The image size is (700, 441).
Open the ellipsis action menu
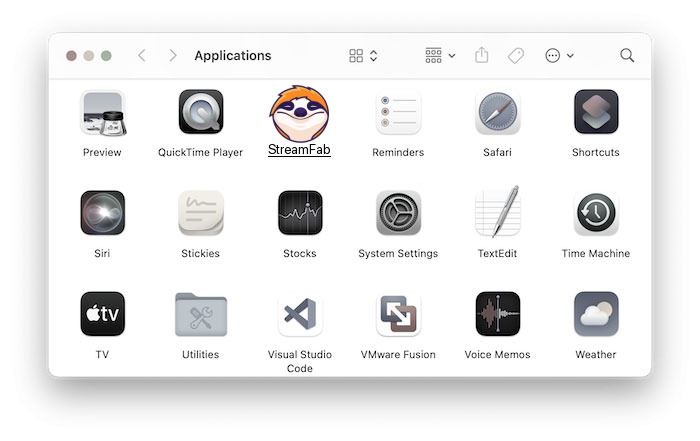[559, 56]
